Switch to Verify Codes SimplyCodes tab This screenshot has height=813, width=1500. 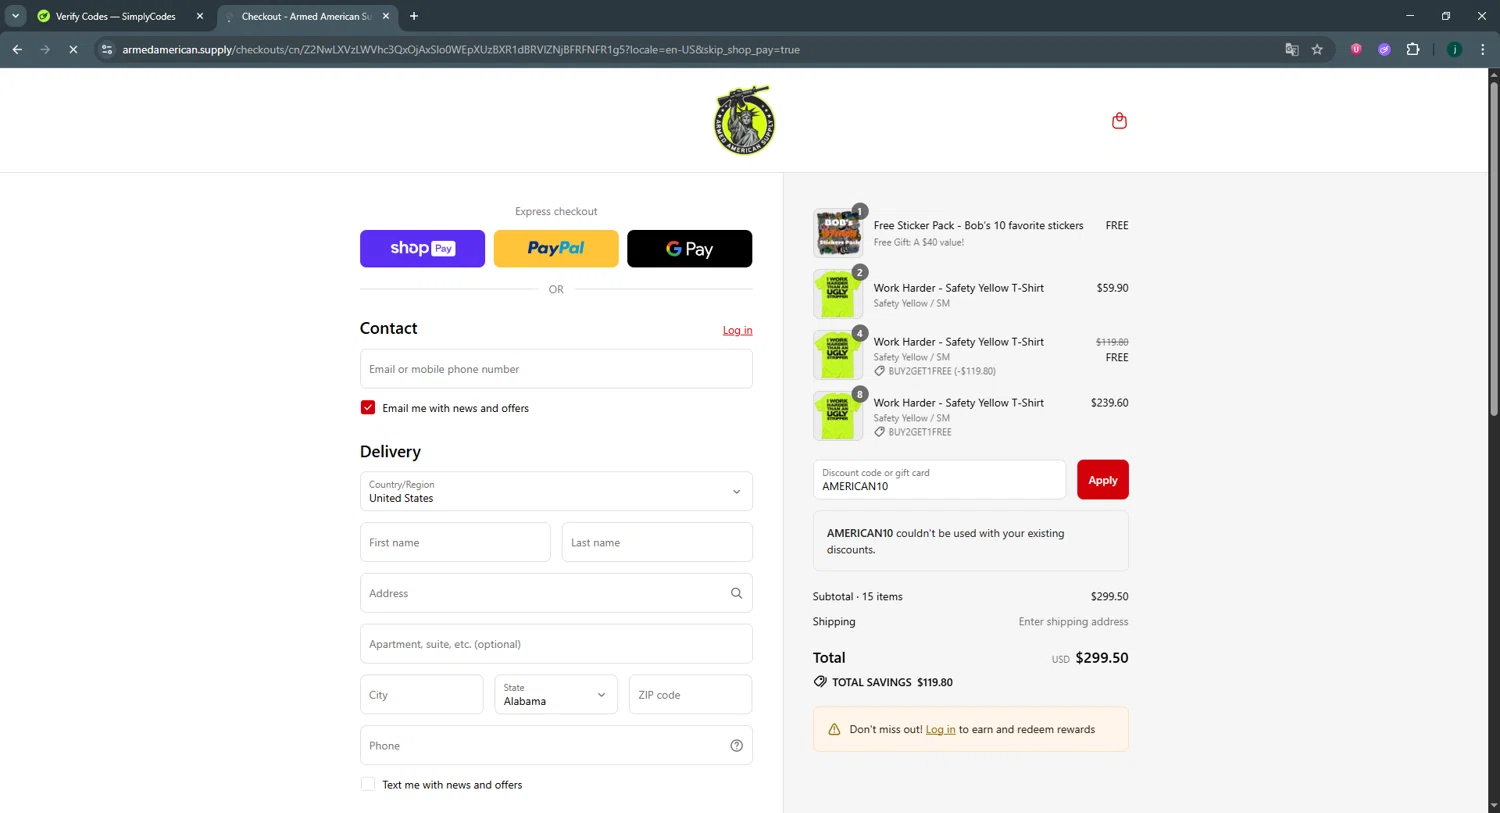tap(118, 16)
